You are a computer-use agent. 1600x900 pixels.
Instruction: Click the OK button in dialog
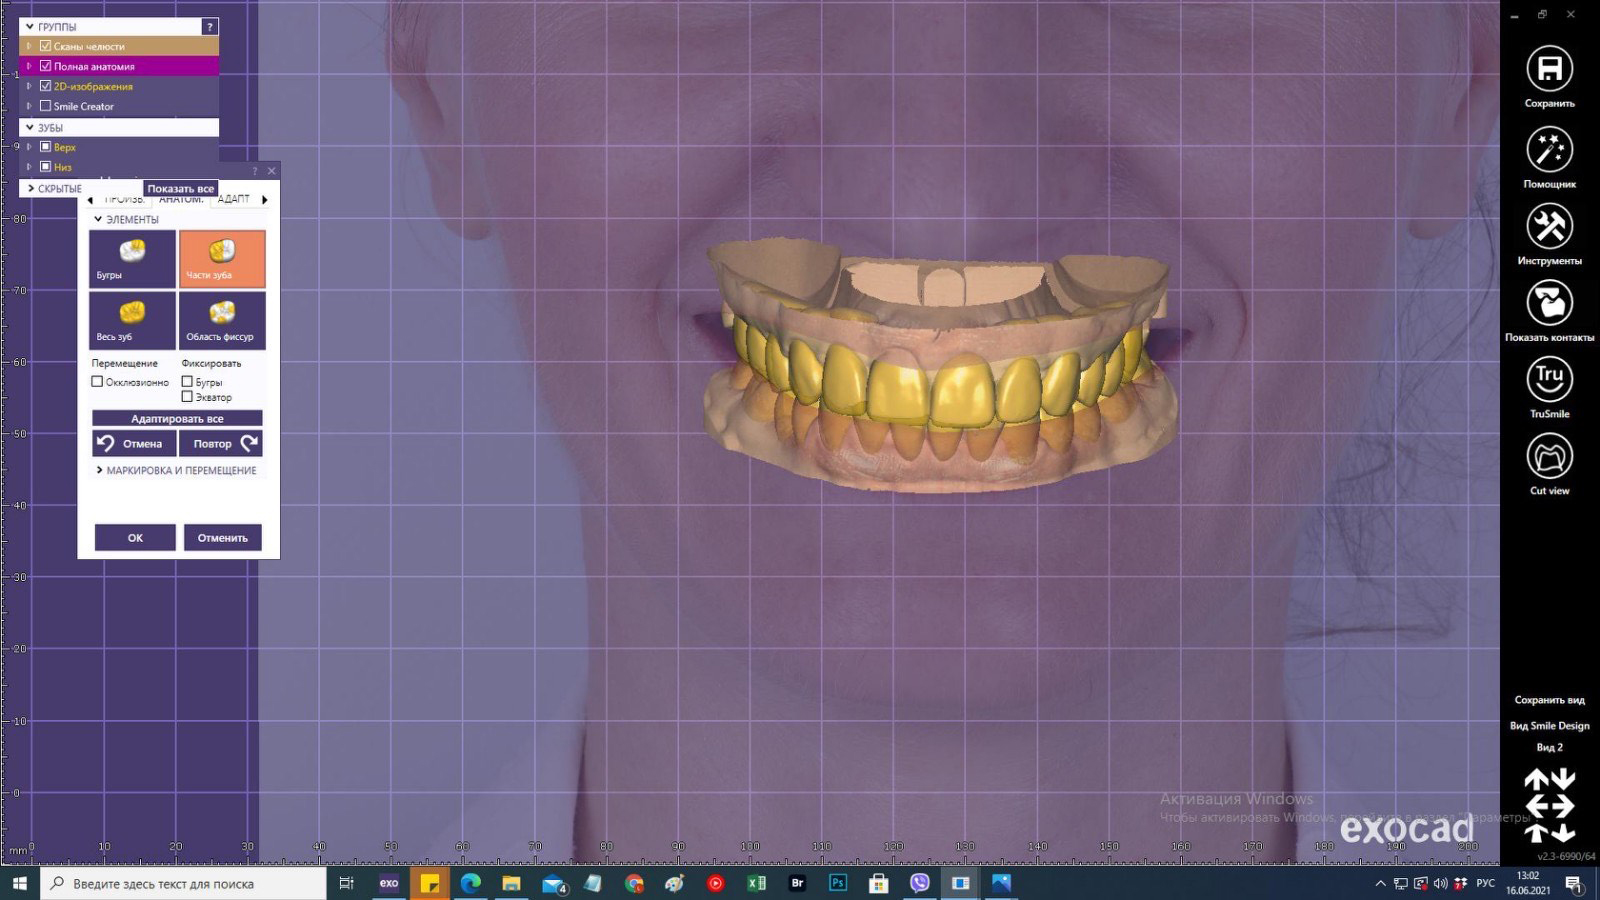tap(135, 538)
